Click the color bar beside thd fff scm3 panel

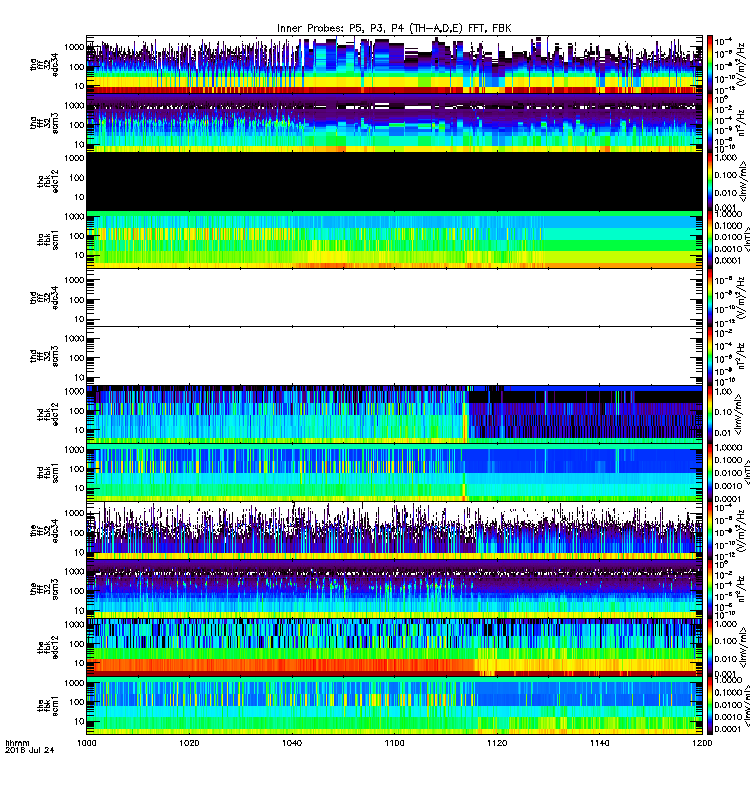(x=710, y=356)
